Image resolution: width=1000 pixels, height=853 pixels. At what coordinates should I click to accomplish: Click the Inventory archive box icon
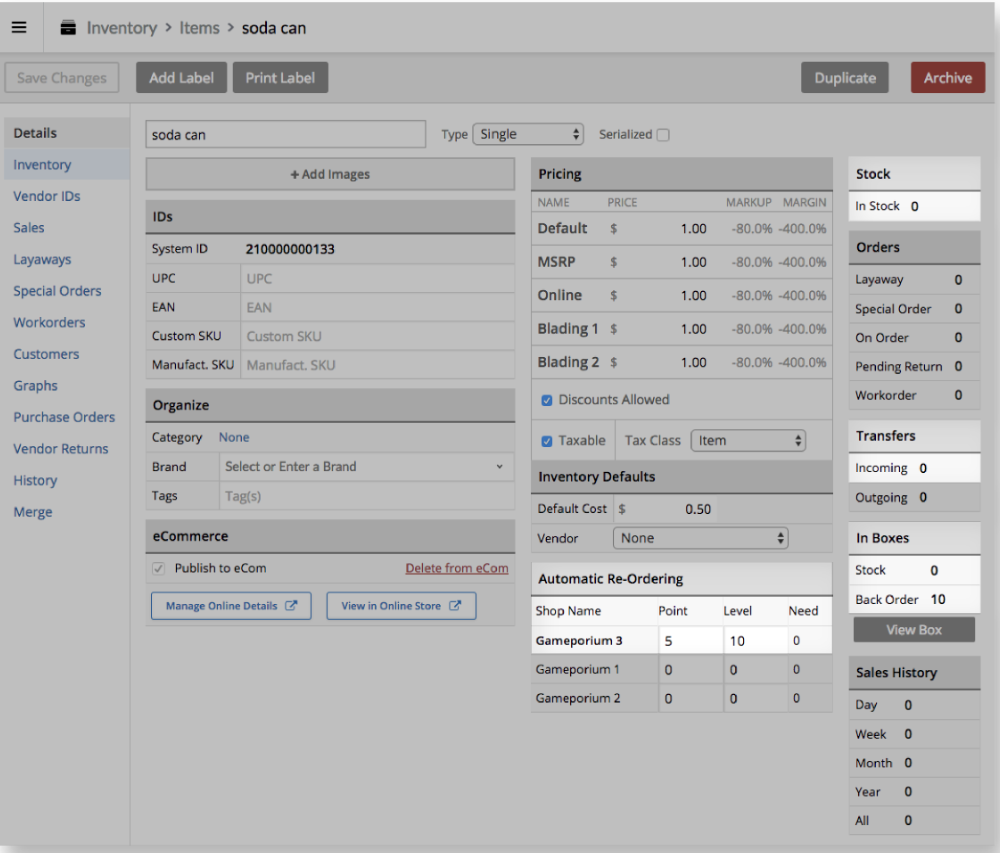pos(68,28)
